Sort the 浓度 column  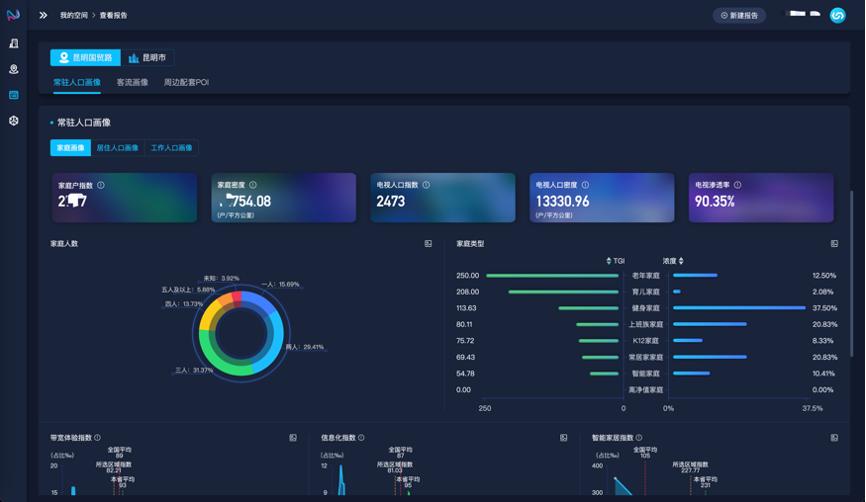[673, 261]
